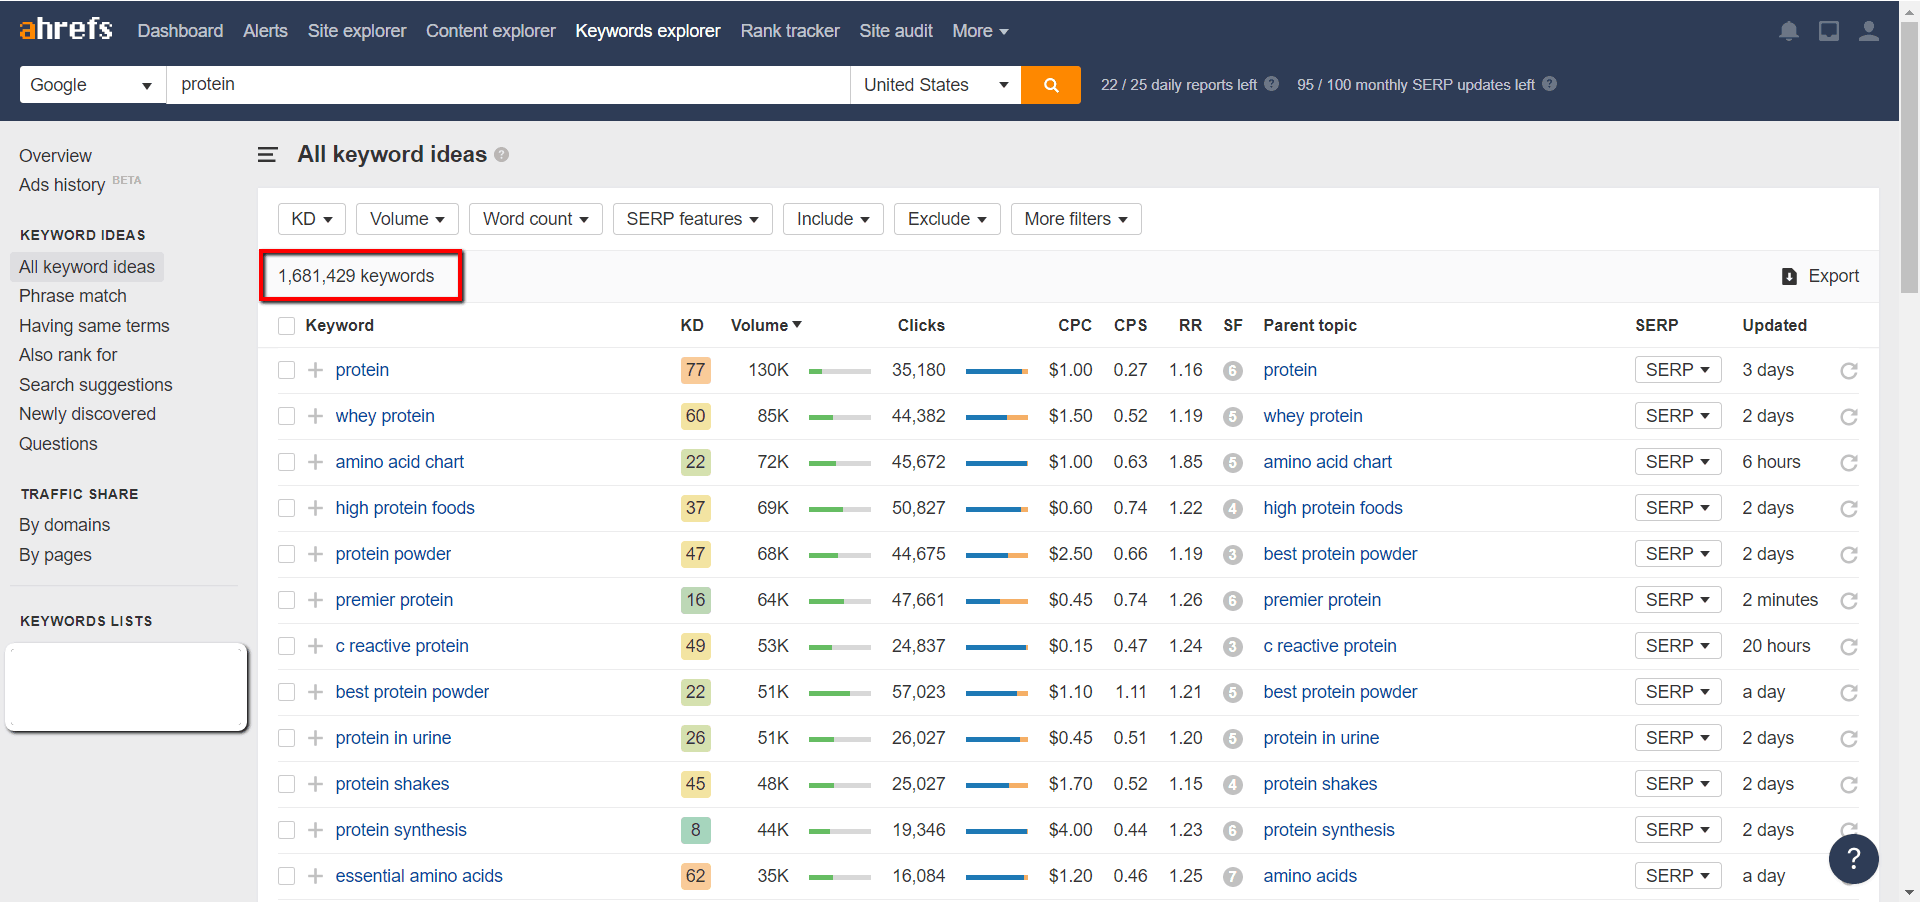Viewport: 1920px width, 902px height.
Task: Open the United States country dropdown
Action: (x=936, y=85)
